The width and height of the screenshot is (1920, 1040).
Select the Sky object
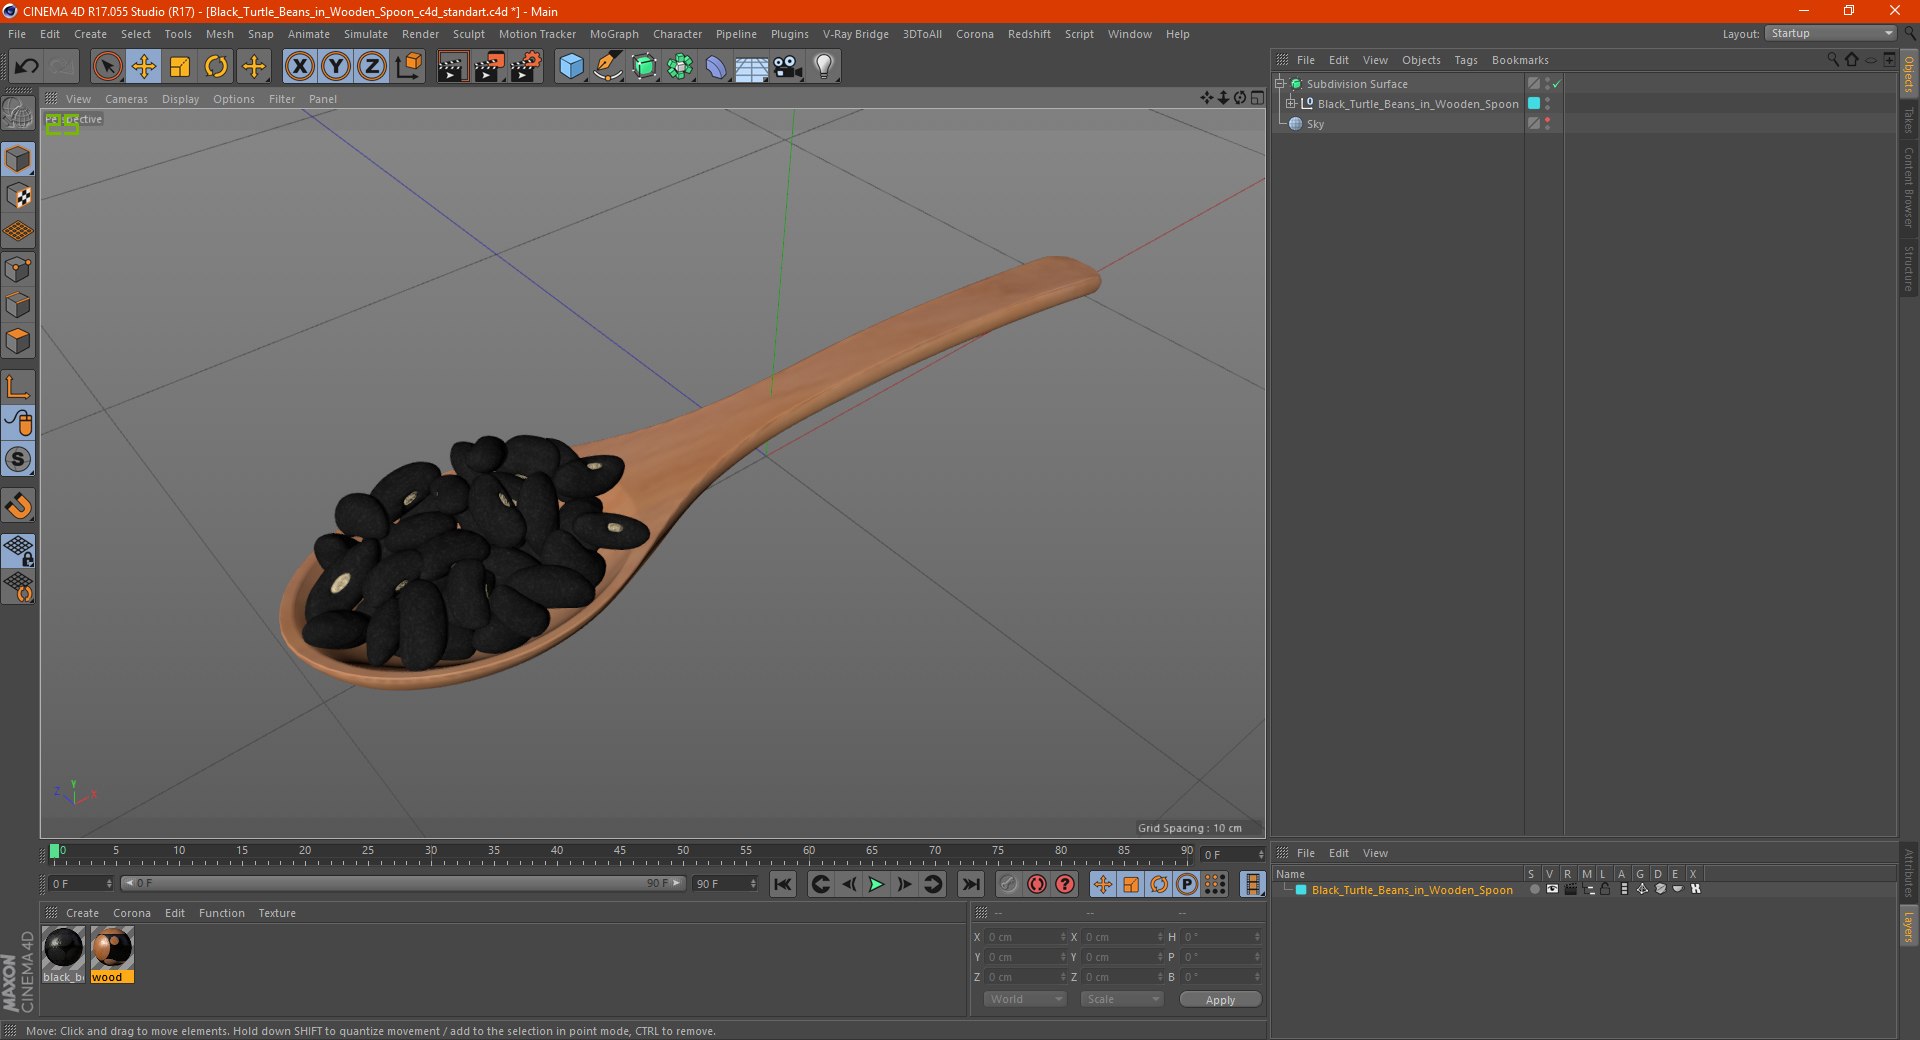1315,124
